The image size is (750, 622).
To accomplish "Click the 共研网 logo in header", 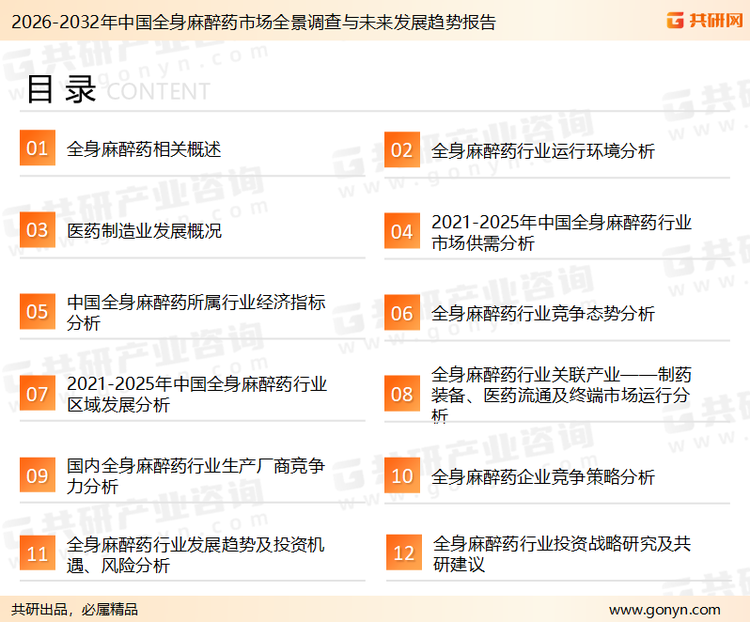I will tap(702, 20).
